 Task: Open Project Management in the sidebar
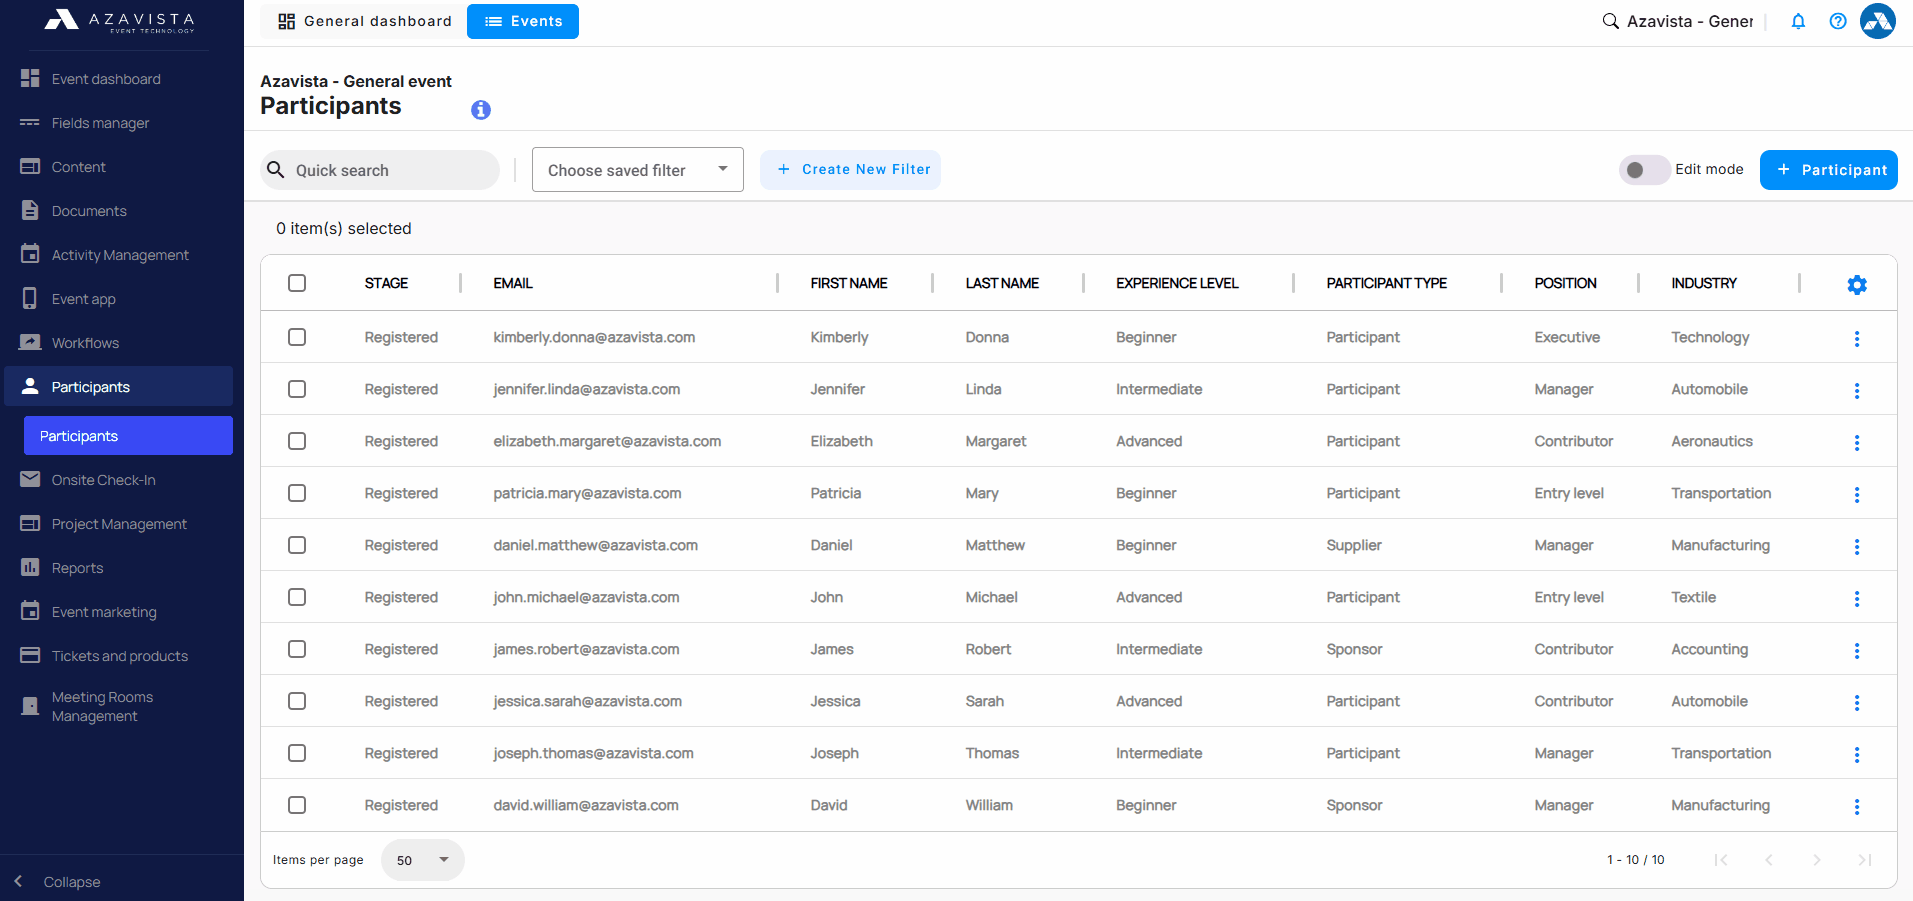(119, 523)
